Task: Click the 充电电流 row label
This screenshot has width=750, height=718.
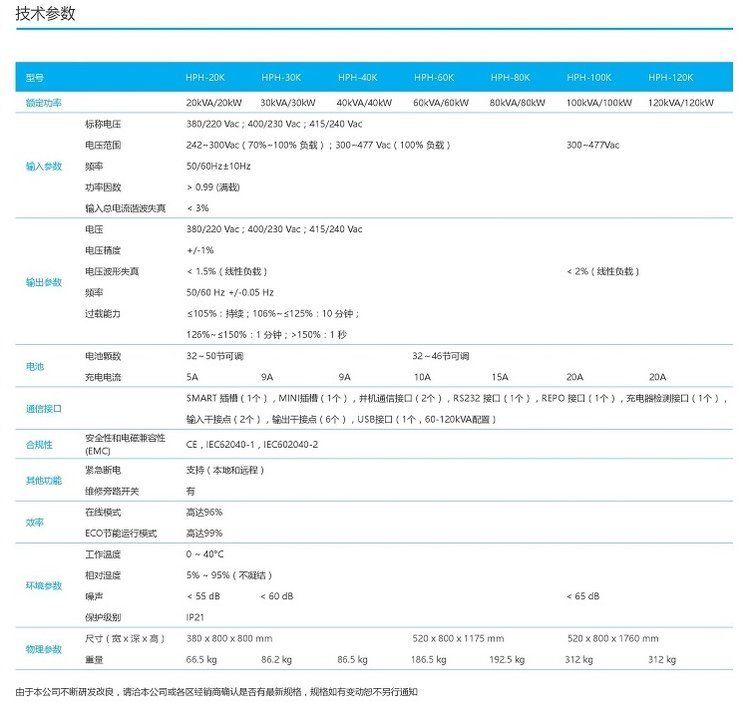Action: 103,377
